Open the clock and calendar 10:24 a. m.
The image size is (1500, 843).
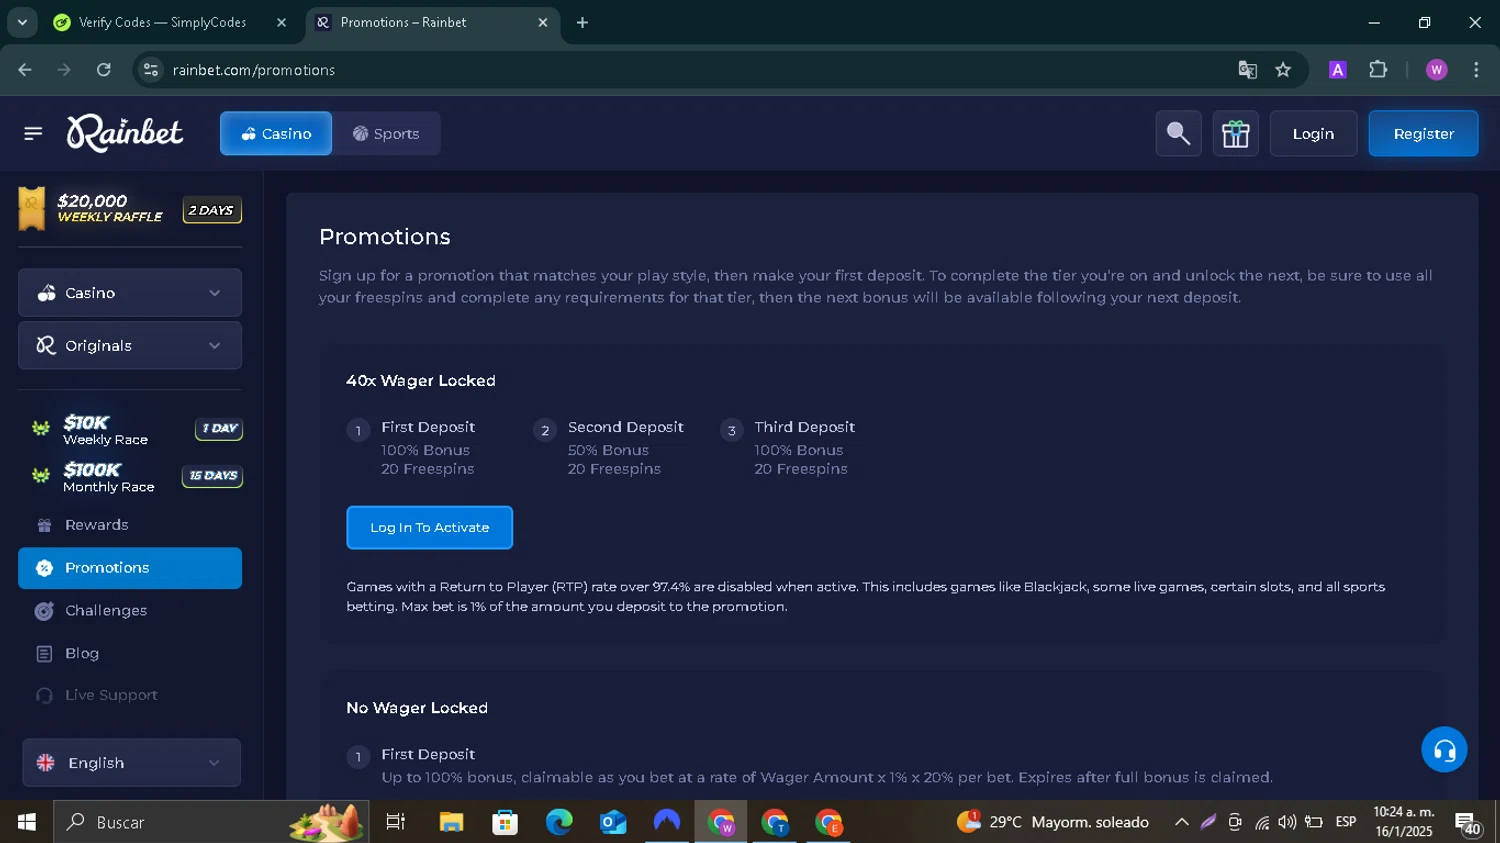point(1404,822)
